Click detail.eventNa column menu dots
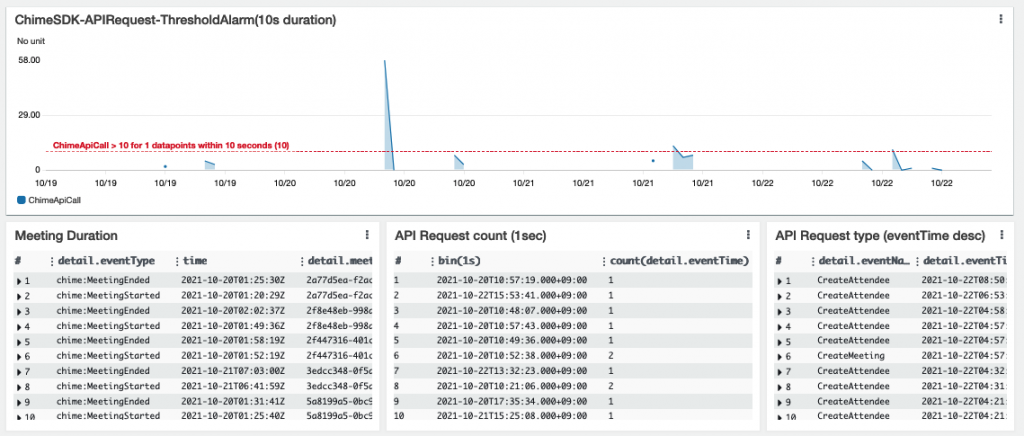 (x=811, y=261)
